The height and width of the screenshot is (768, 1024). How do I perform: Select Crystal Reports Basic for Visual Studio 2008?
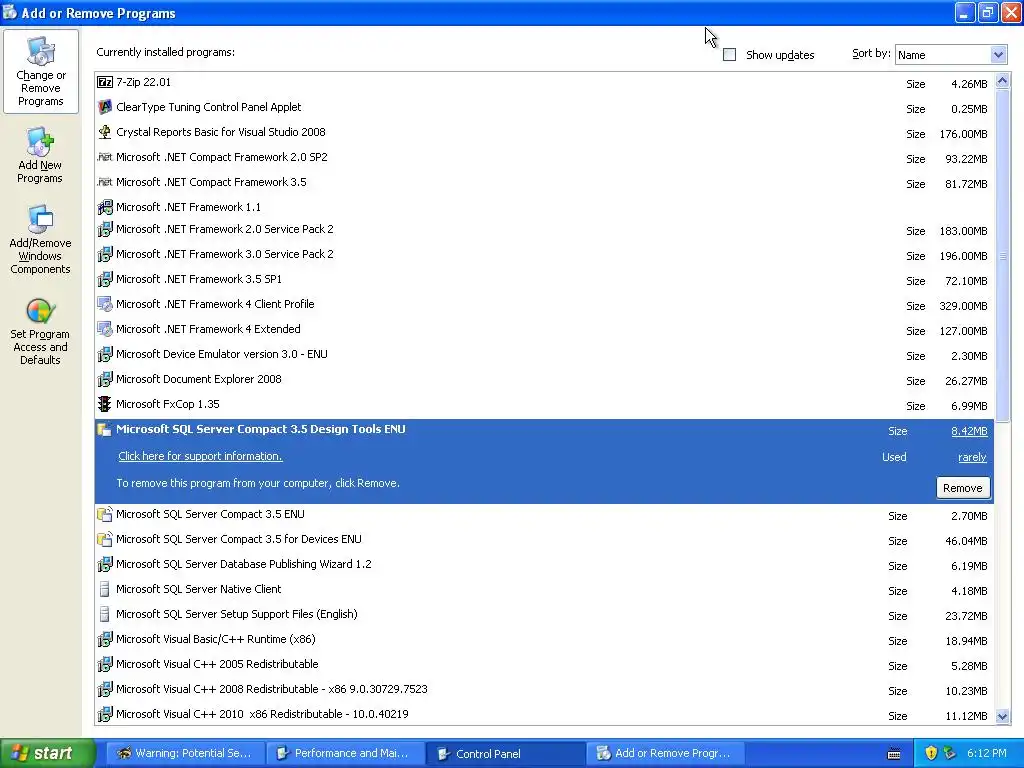click(x=221, y=132)
